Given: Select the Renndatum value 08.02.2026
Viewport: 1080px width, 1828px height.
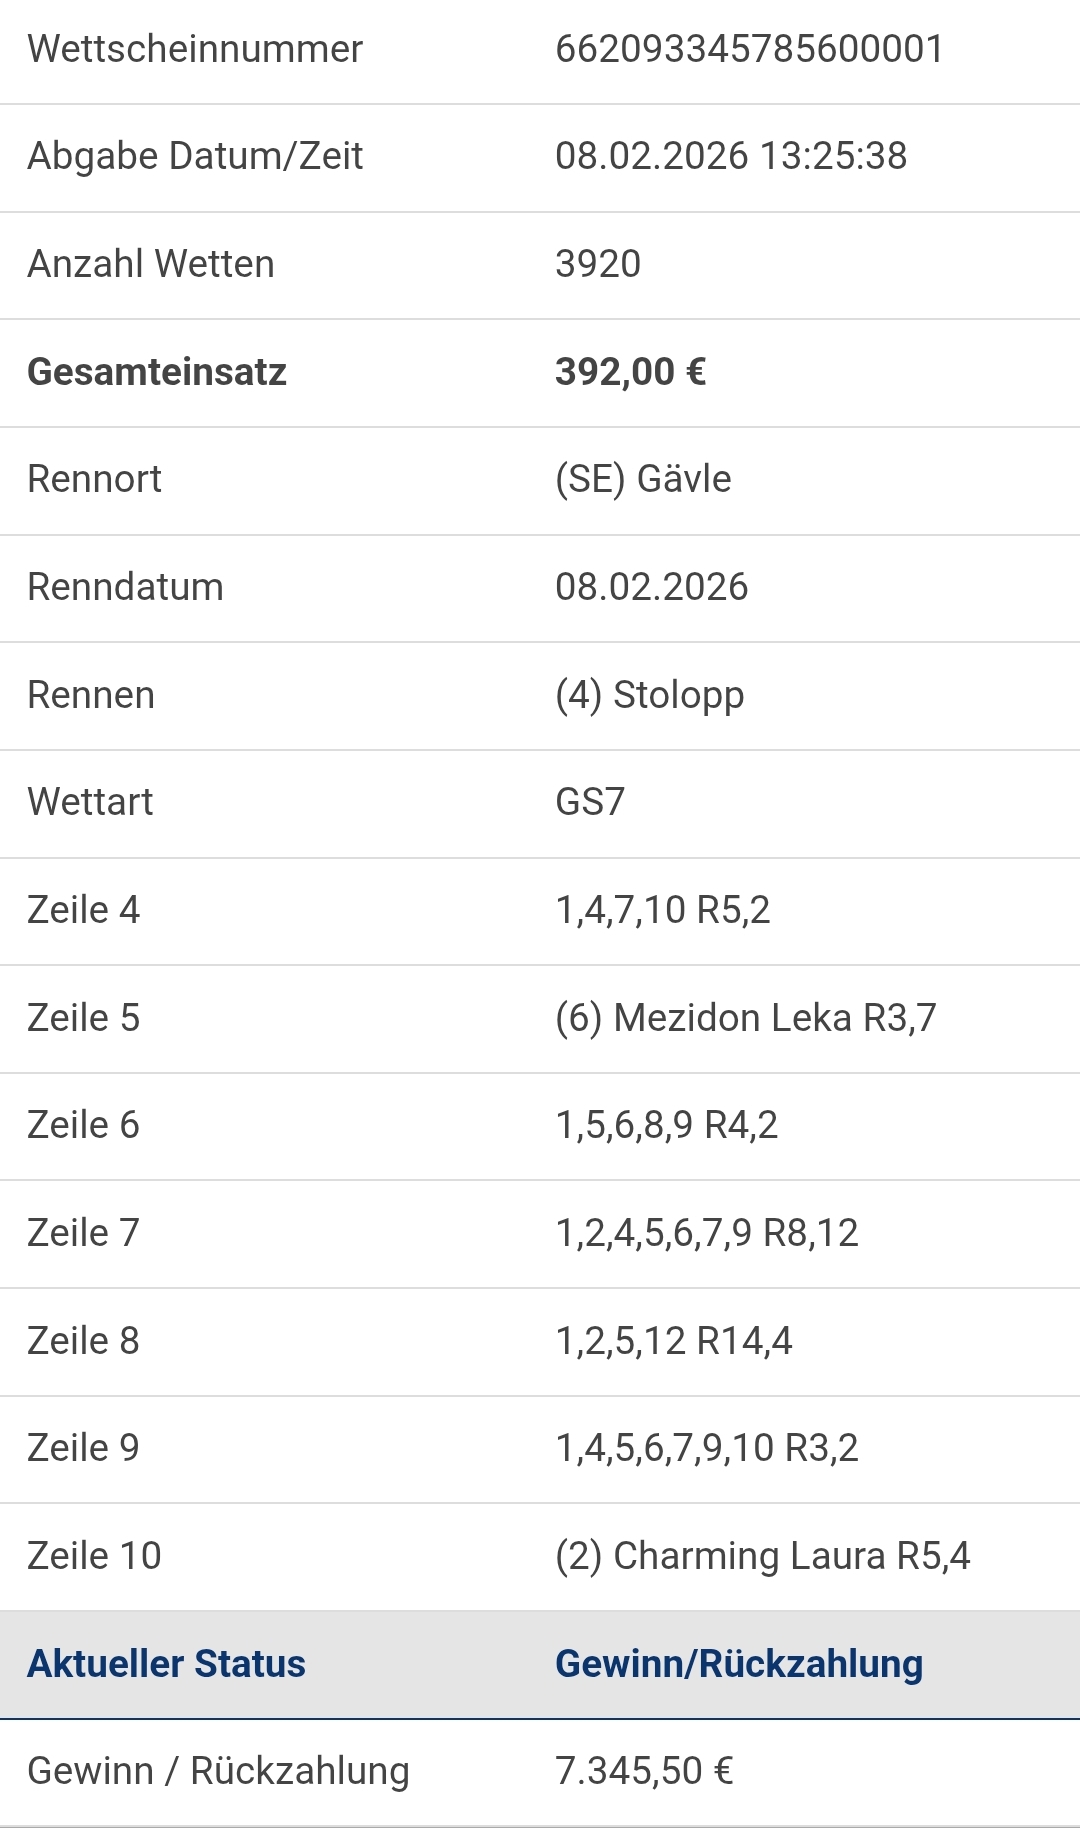Looking at the screenshot, I should pos(651,587).
